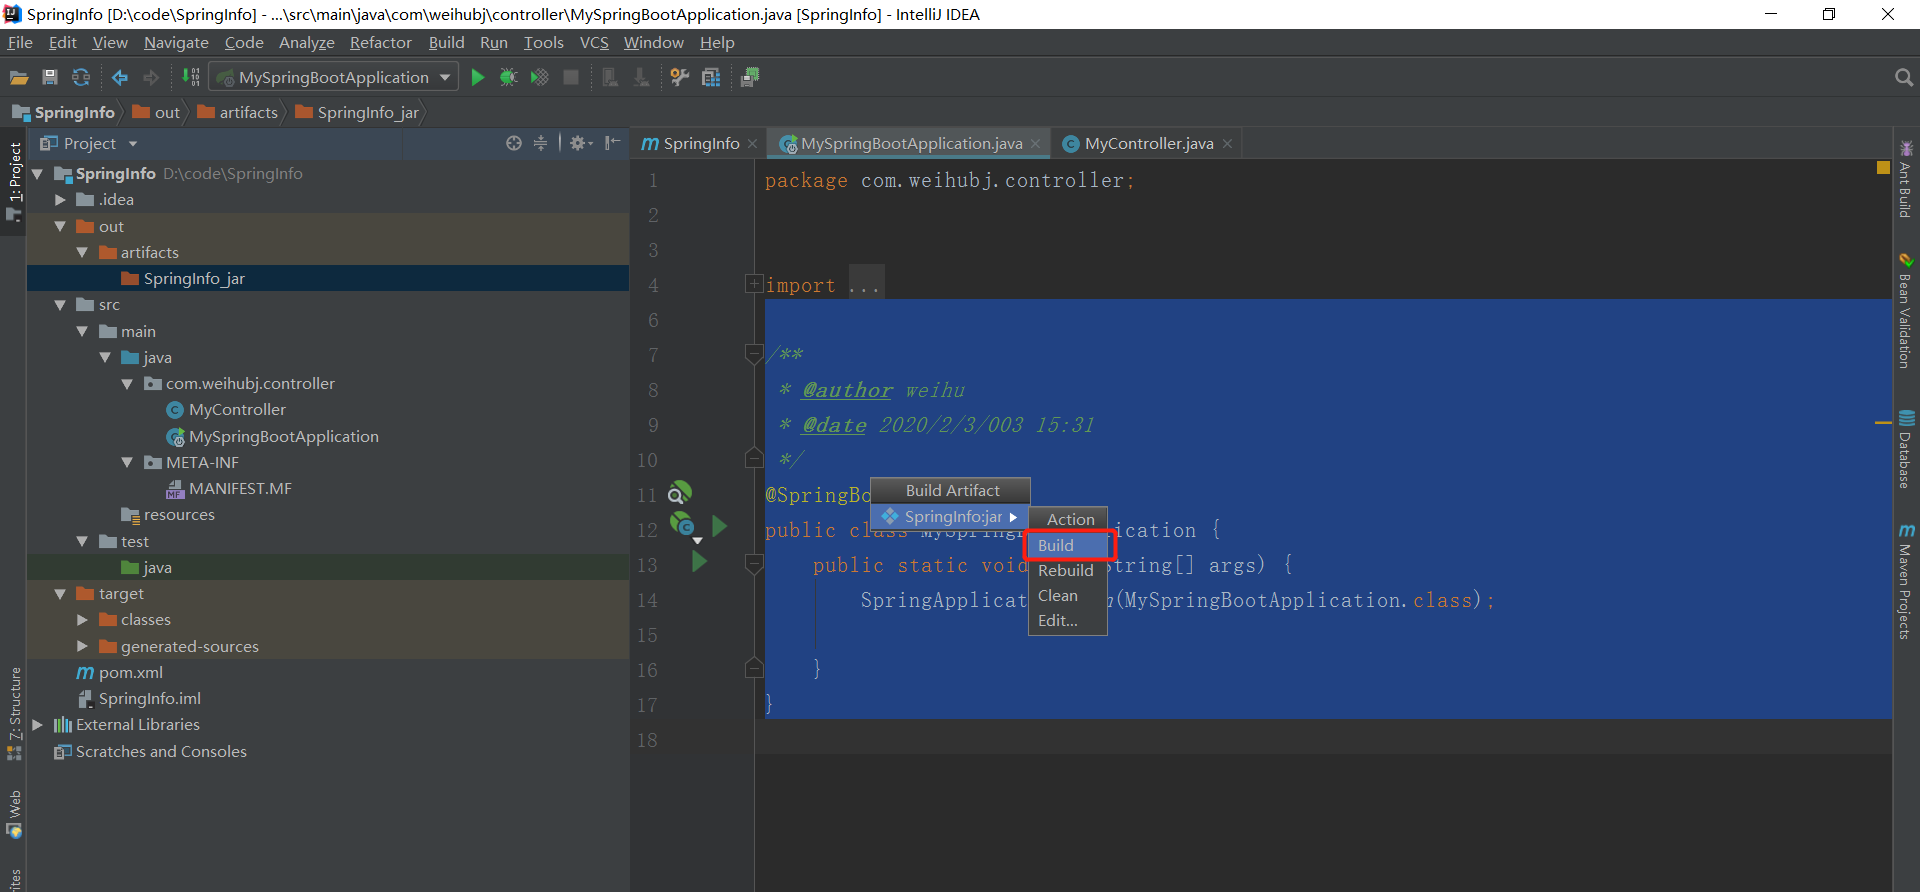The image size is (1920, 892).
Task: Collapse the target folder
Action: coord(60,594)
